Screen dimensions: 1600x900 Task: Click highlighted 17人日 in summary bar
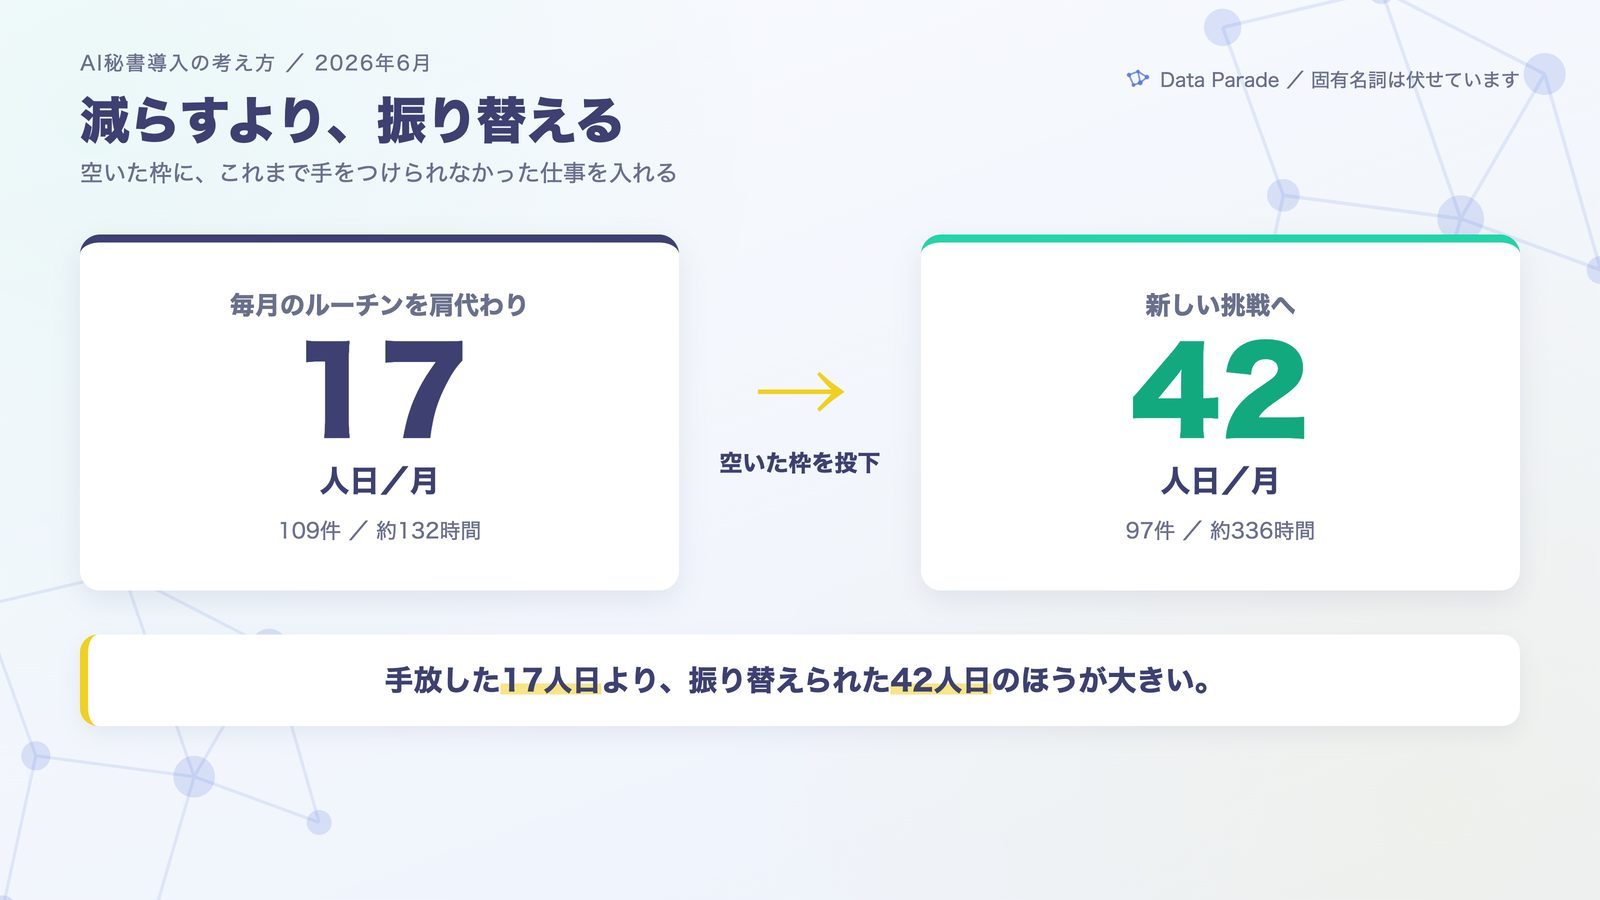pyautogui.click(x=551, y=681)
